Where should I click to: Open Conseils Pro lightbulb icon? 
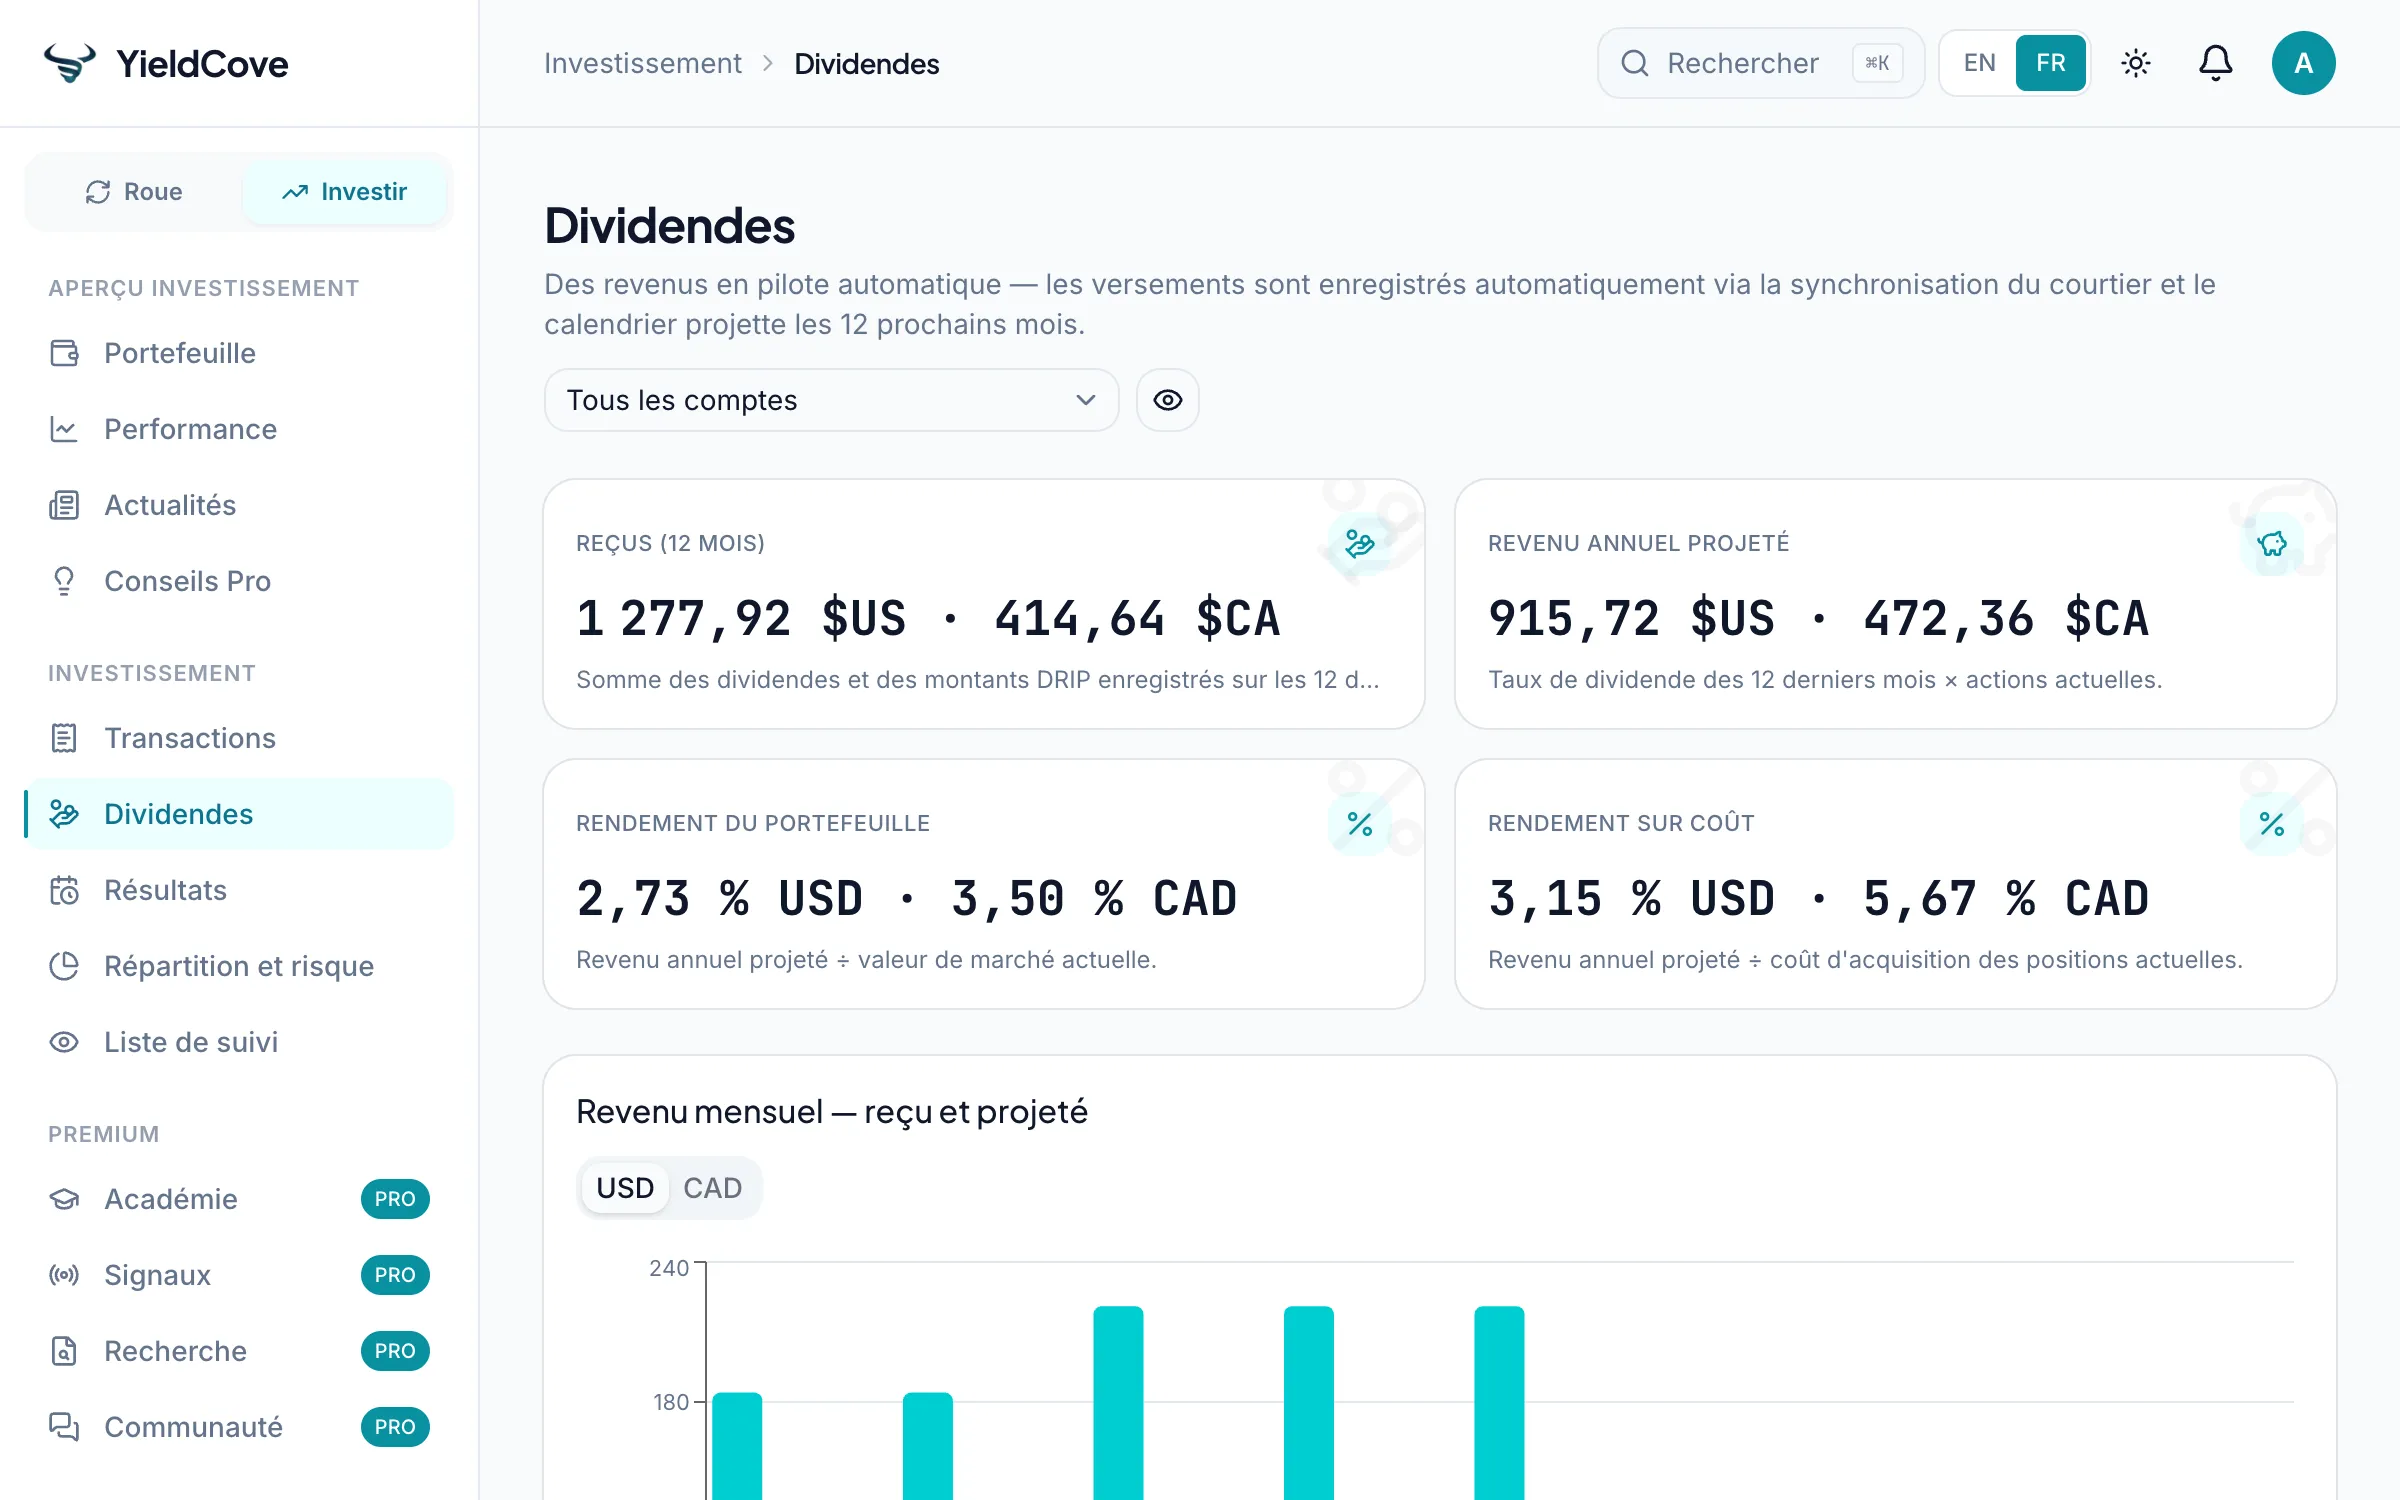tap(64, 581)
